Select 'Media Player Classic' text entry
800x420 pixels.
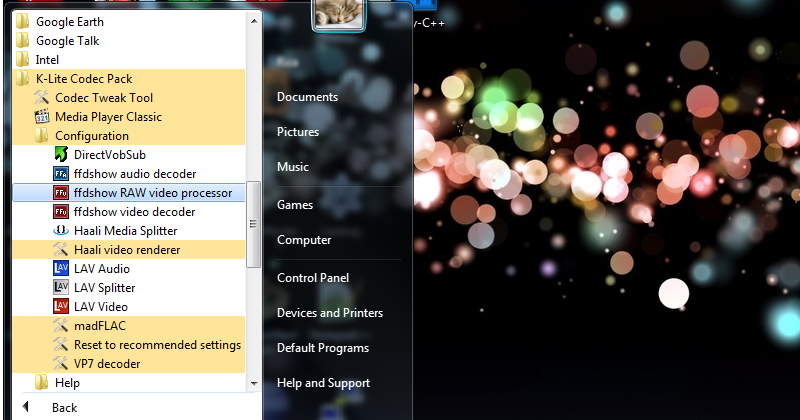tap(108, 116)
